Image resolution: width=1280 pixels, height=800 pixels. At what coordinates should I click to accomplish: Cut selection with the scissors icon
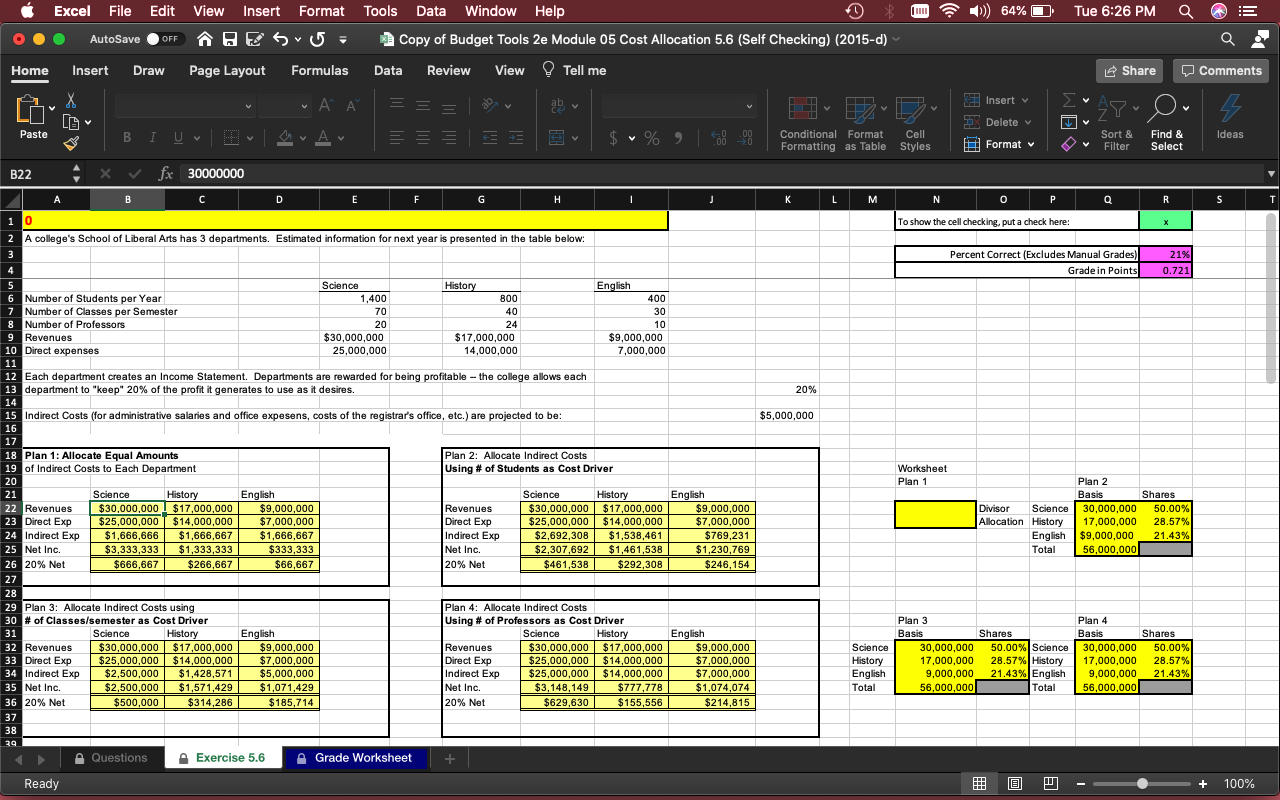click(69, 102)
